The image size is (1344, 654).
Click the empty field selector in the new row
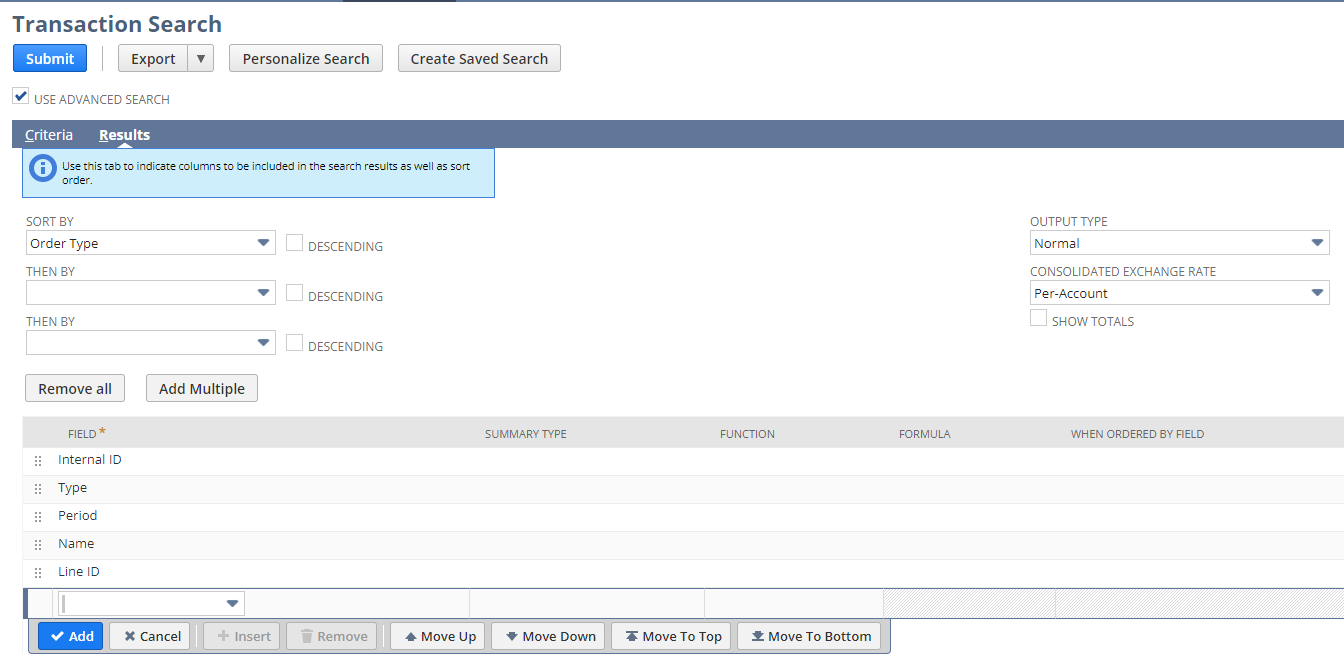pos(150,602)
